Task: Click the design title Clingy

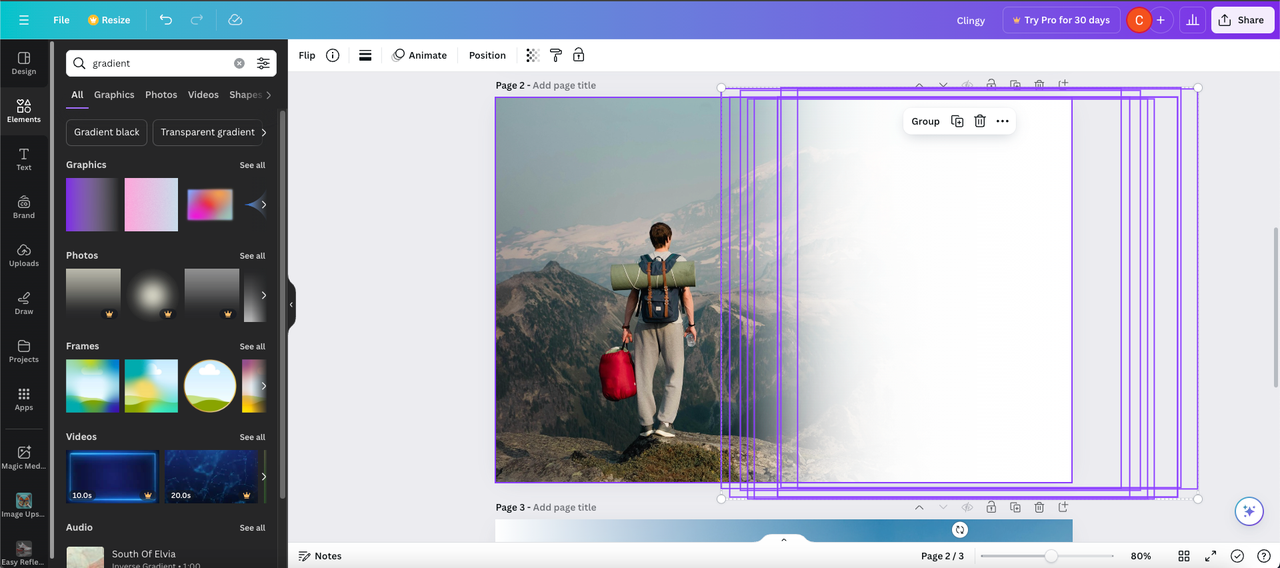Action: coord(971,20)
